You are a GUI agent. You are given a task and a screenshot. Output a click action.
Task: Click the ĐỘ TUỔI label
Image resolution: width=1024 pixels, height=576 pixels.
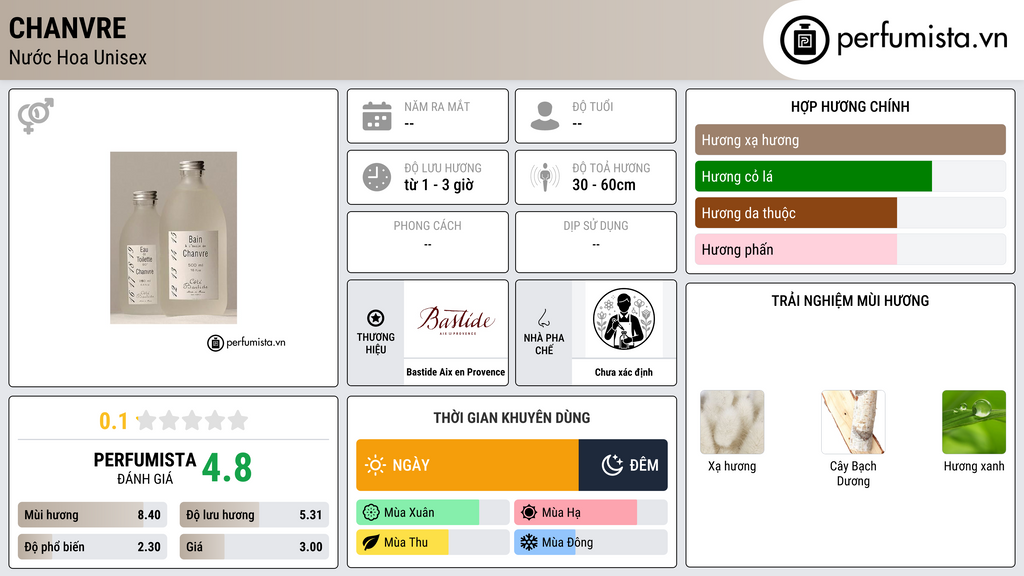pos(593,106)
